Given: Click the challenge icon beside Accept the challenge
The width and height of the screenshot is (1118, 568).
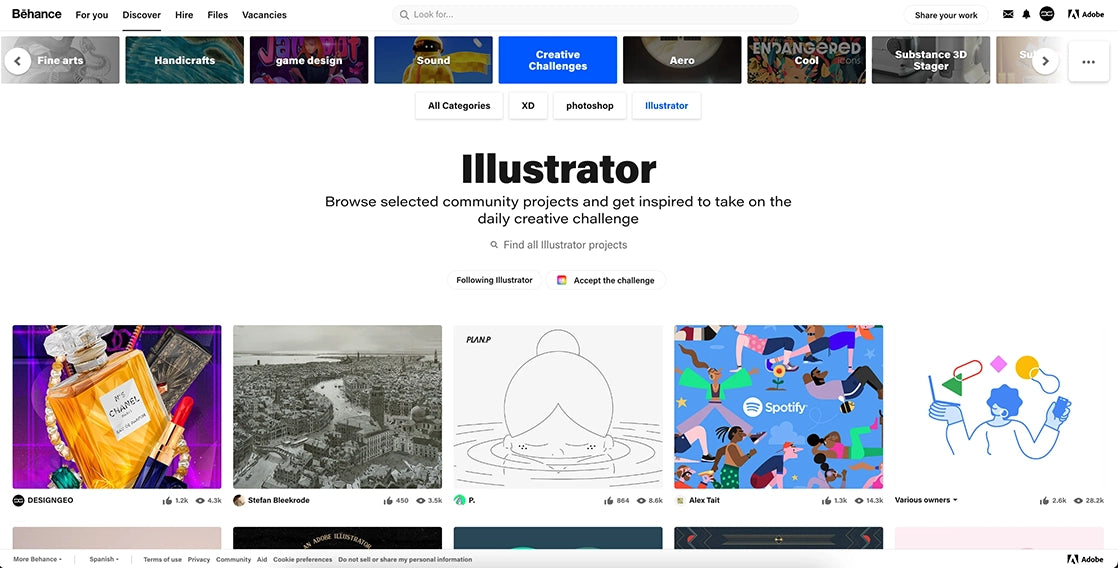Looking at the screenshot, I should (562, 280).
